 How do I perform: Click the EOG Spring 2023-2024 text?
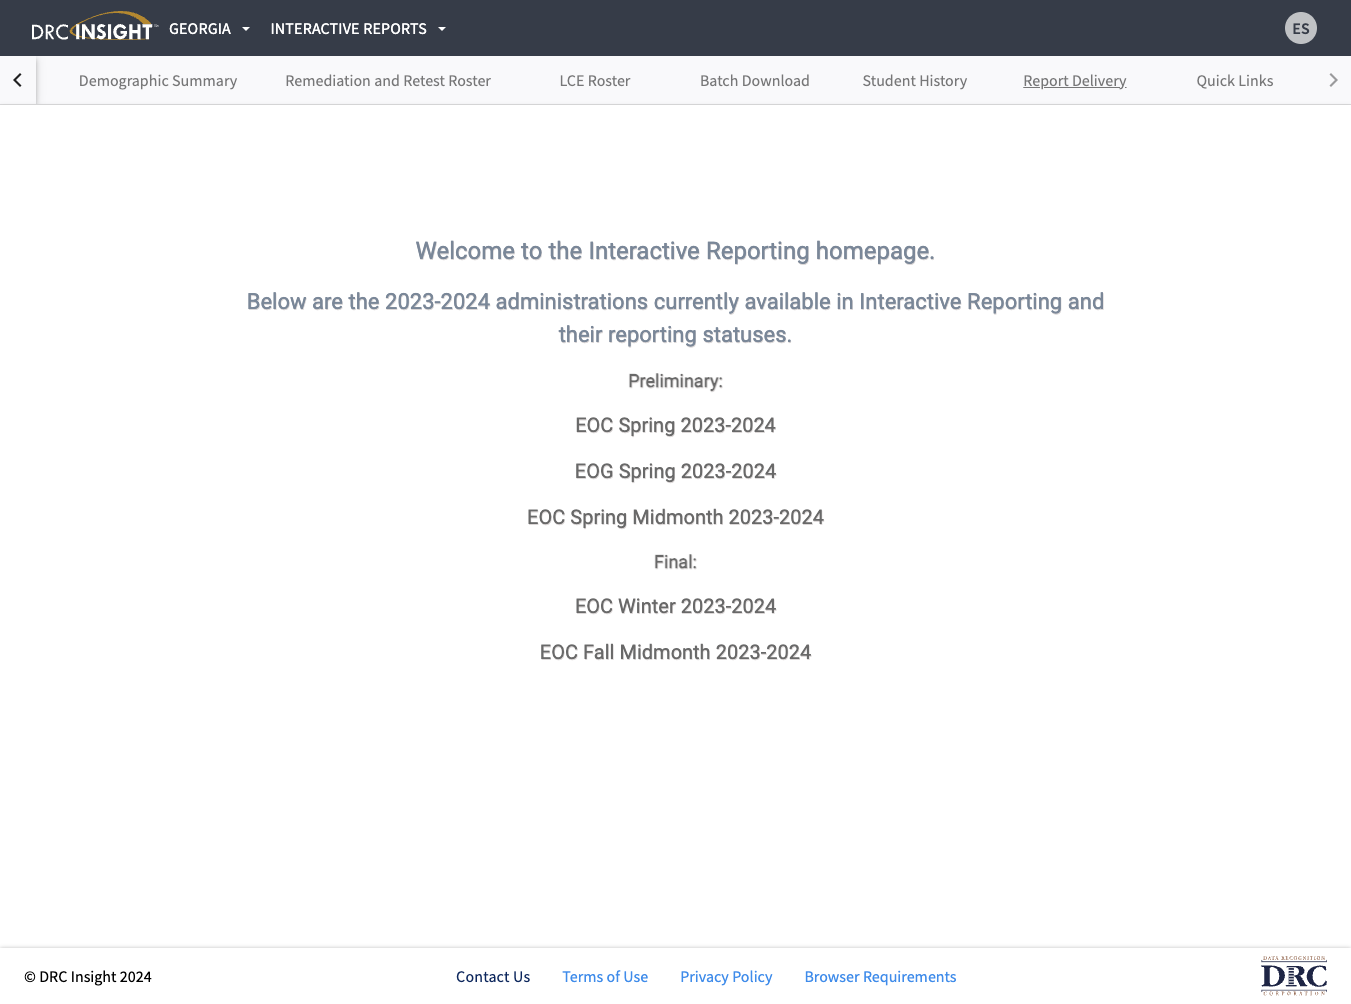coord(675,471)
